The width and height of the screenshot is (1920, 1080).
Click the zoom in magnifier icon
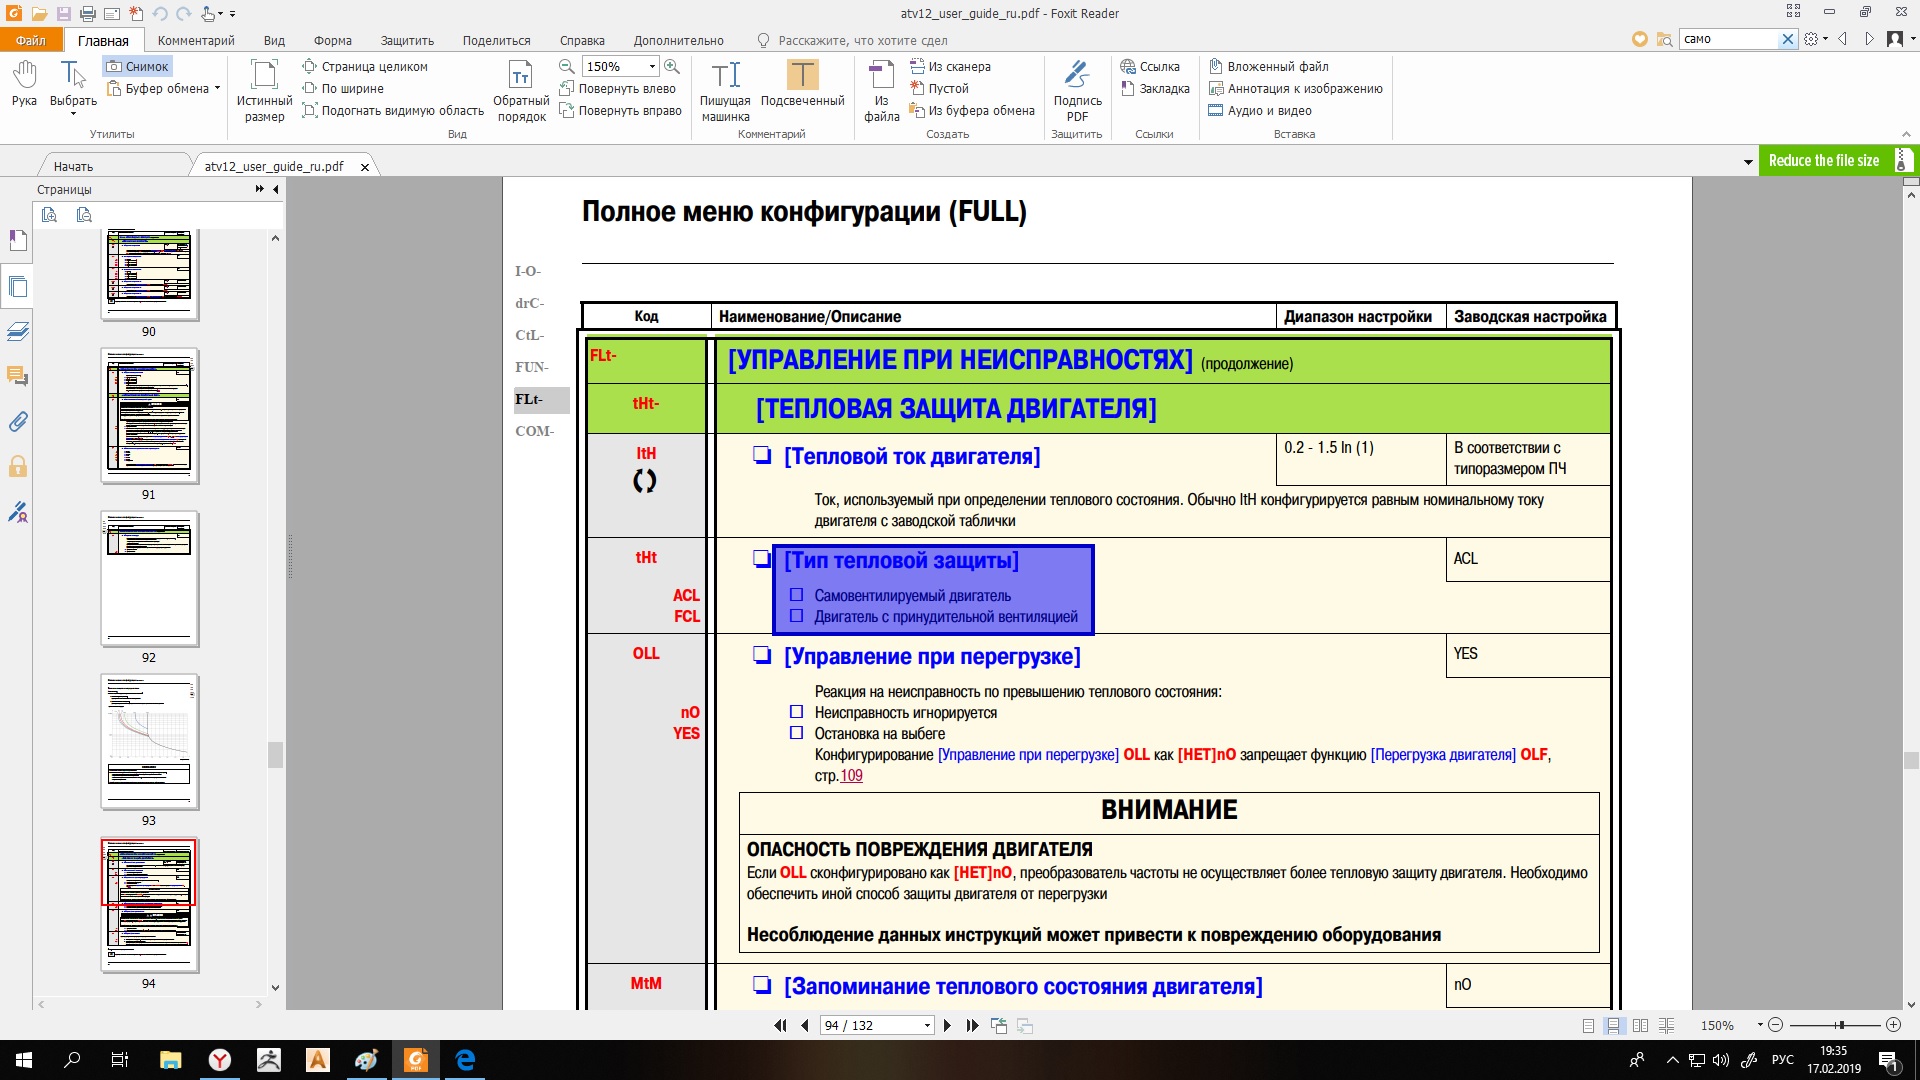[x=672, y=66]
